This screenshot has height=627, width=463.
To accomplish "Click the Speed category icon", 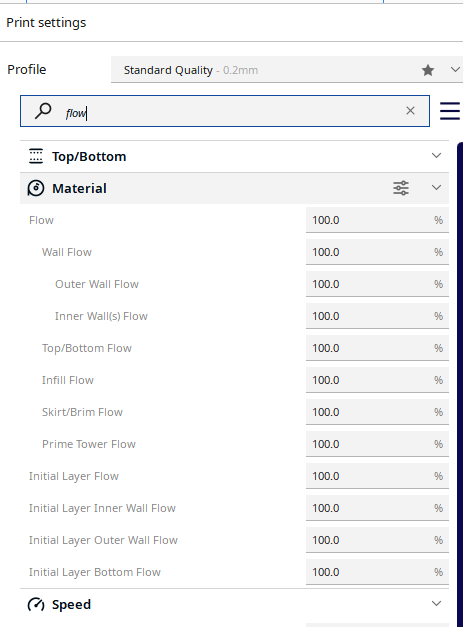I will click(x=36, y=604).
